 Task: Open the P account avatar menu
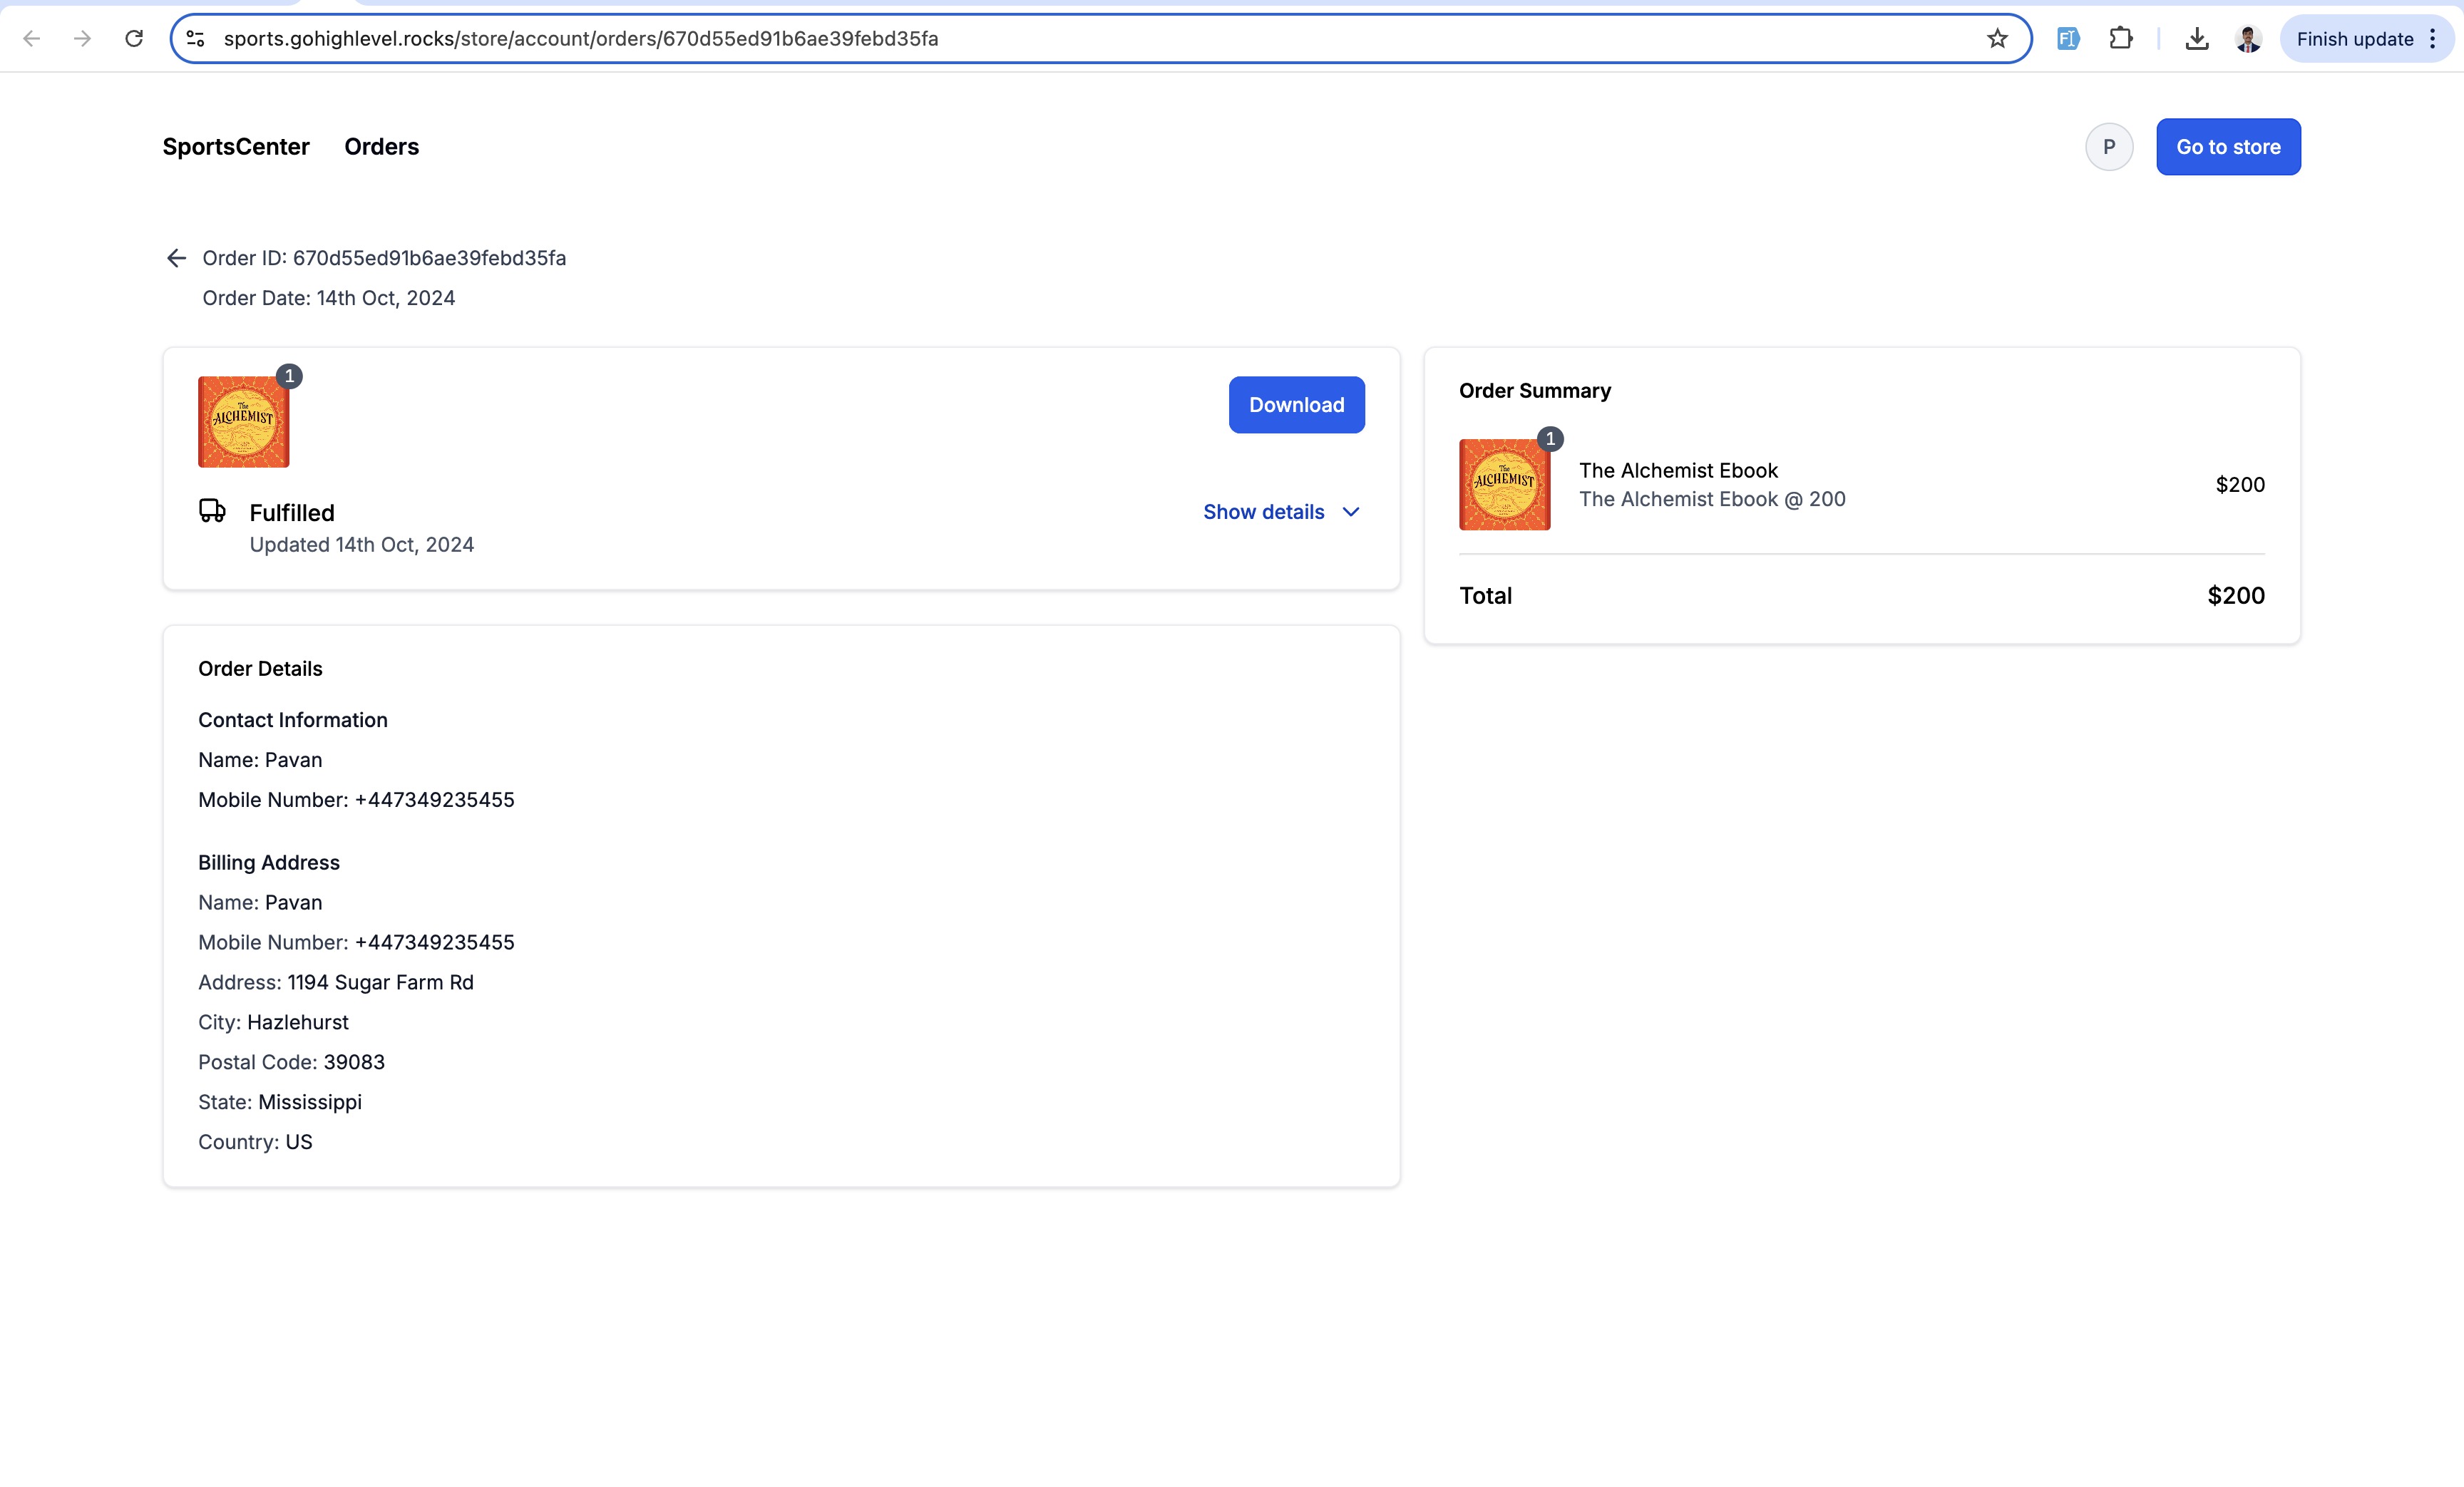click(2109, 147)
